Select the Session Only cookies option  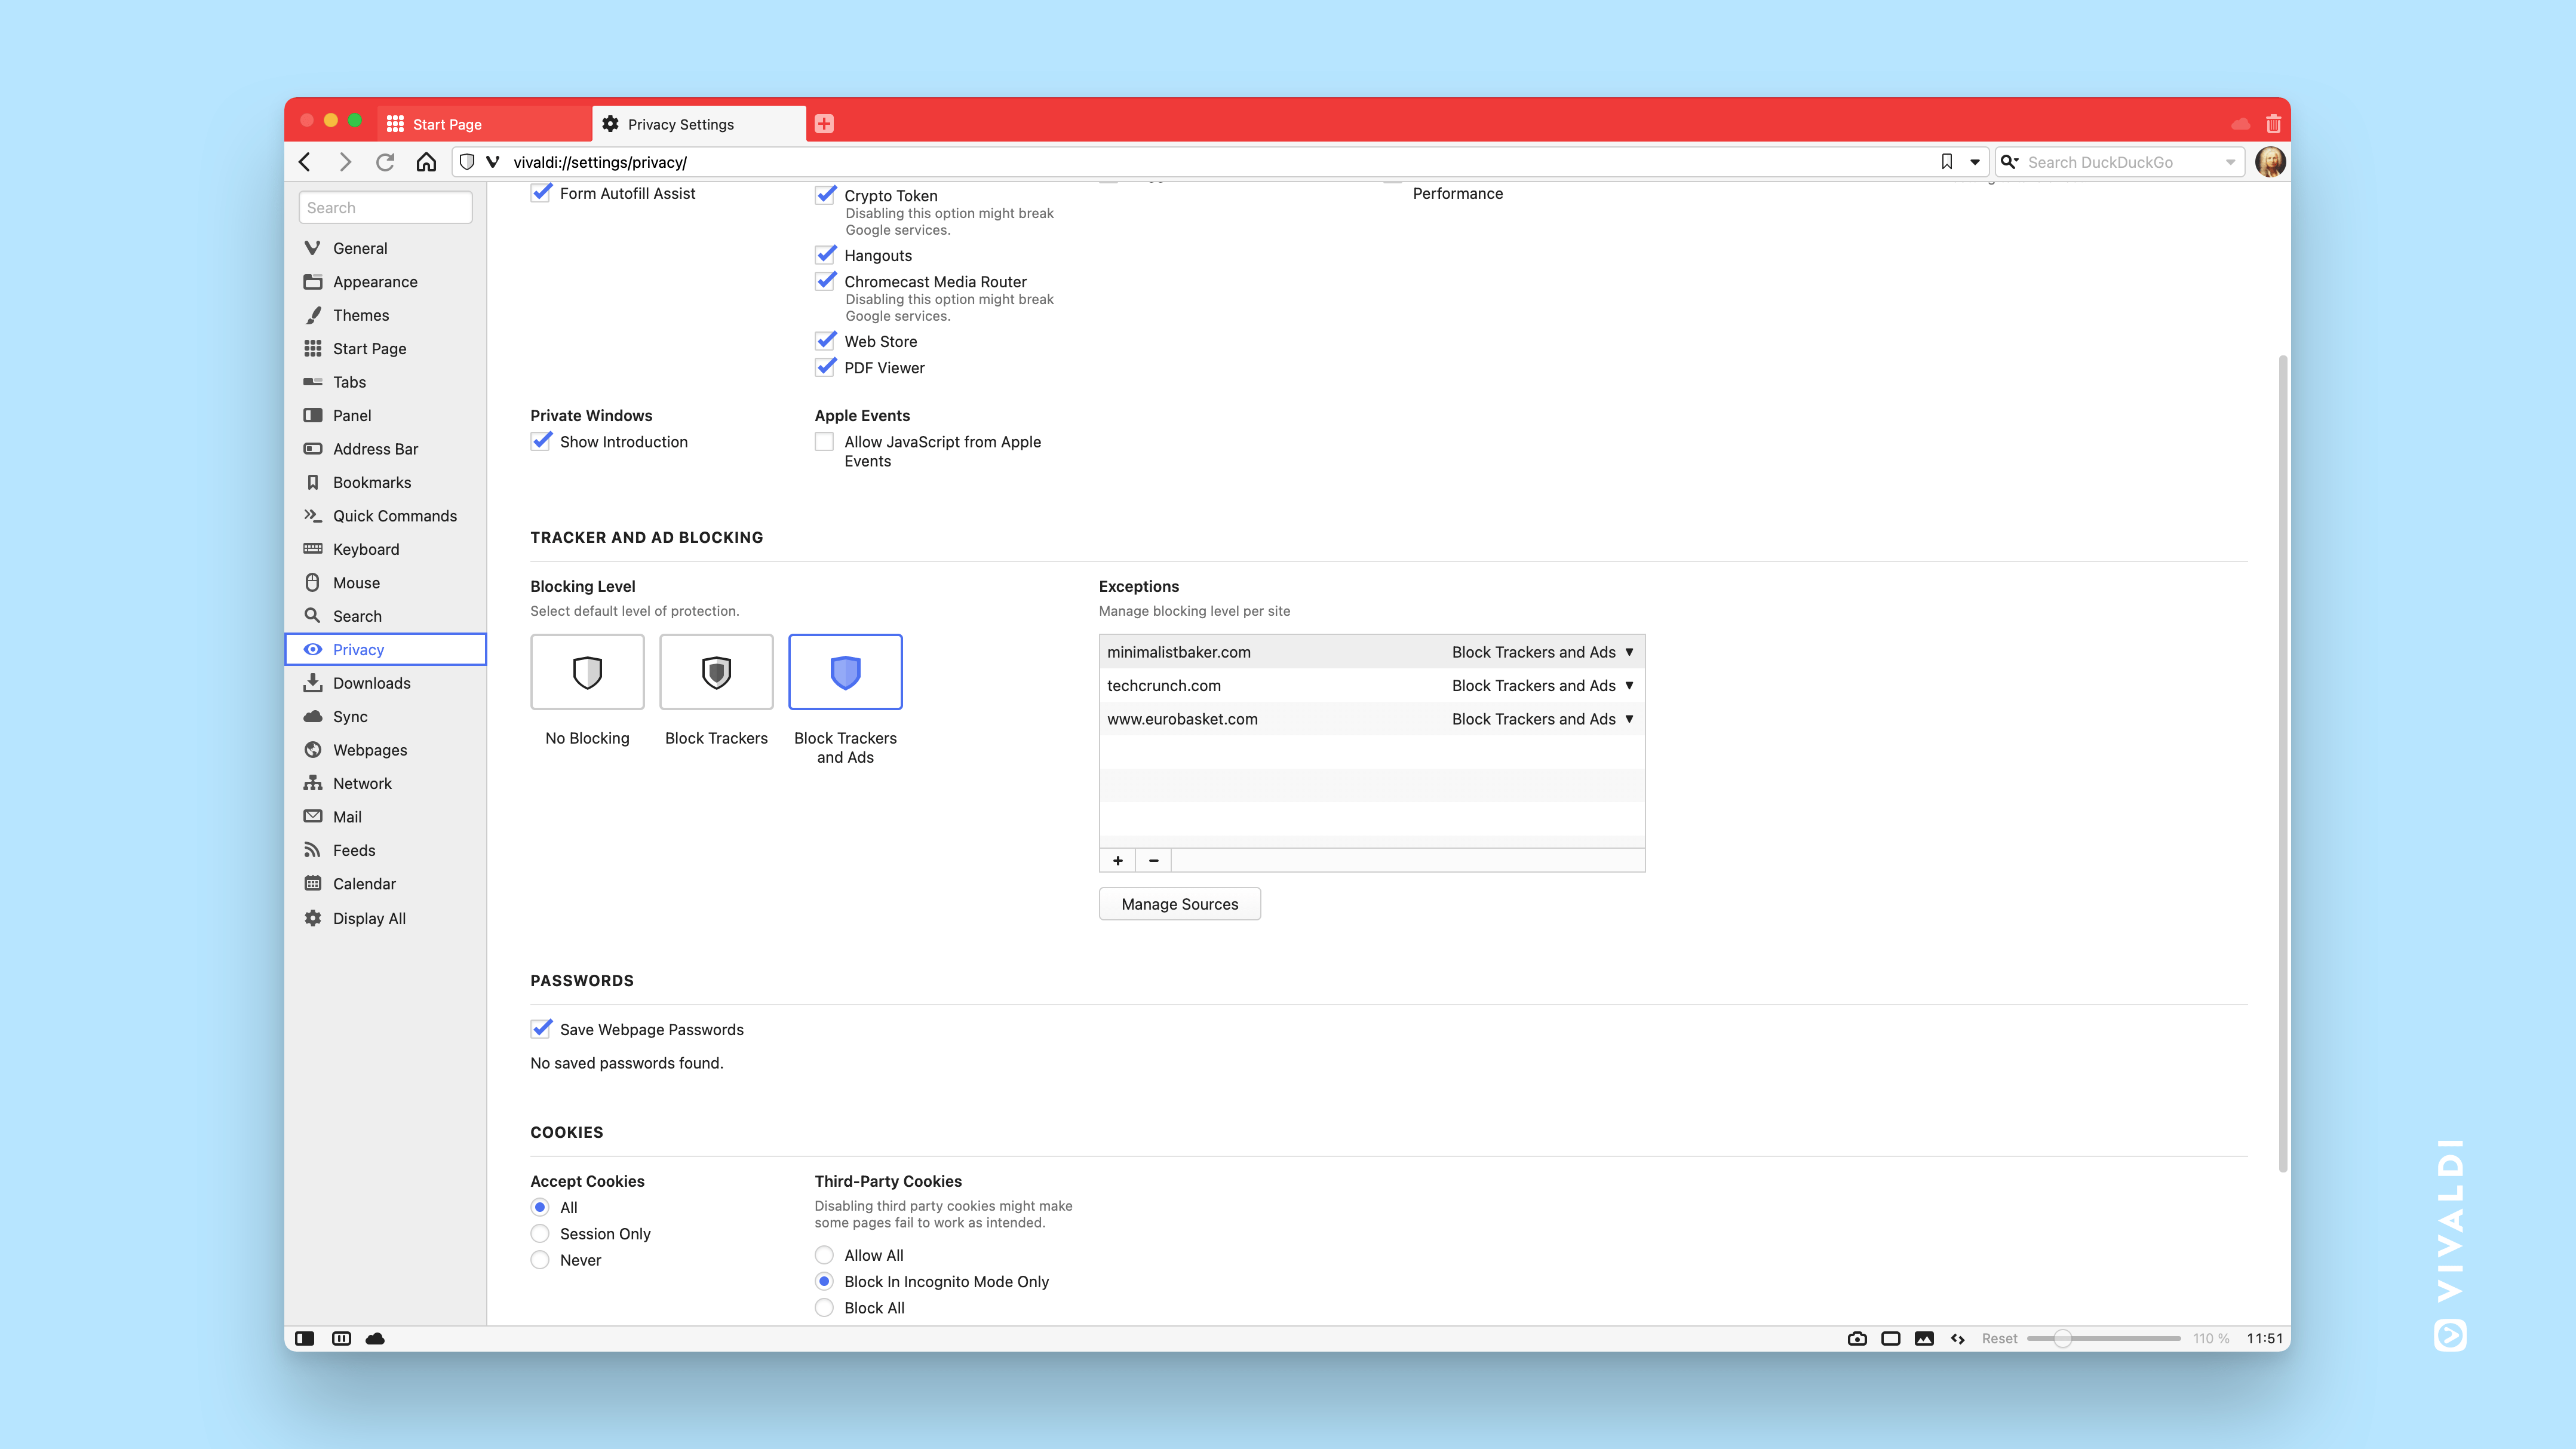coord(540,1233)
